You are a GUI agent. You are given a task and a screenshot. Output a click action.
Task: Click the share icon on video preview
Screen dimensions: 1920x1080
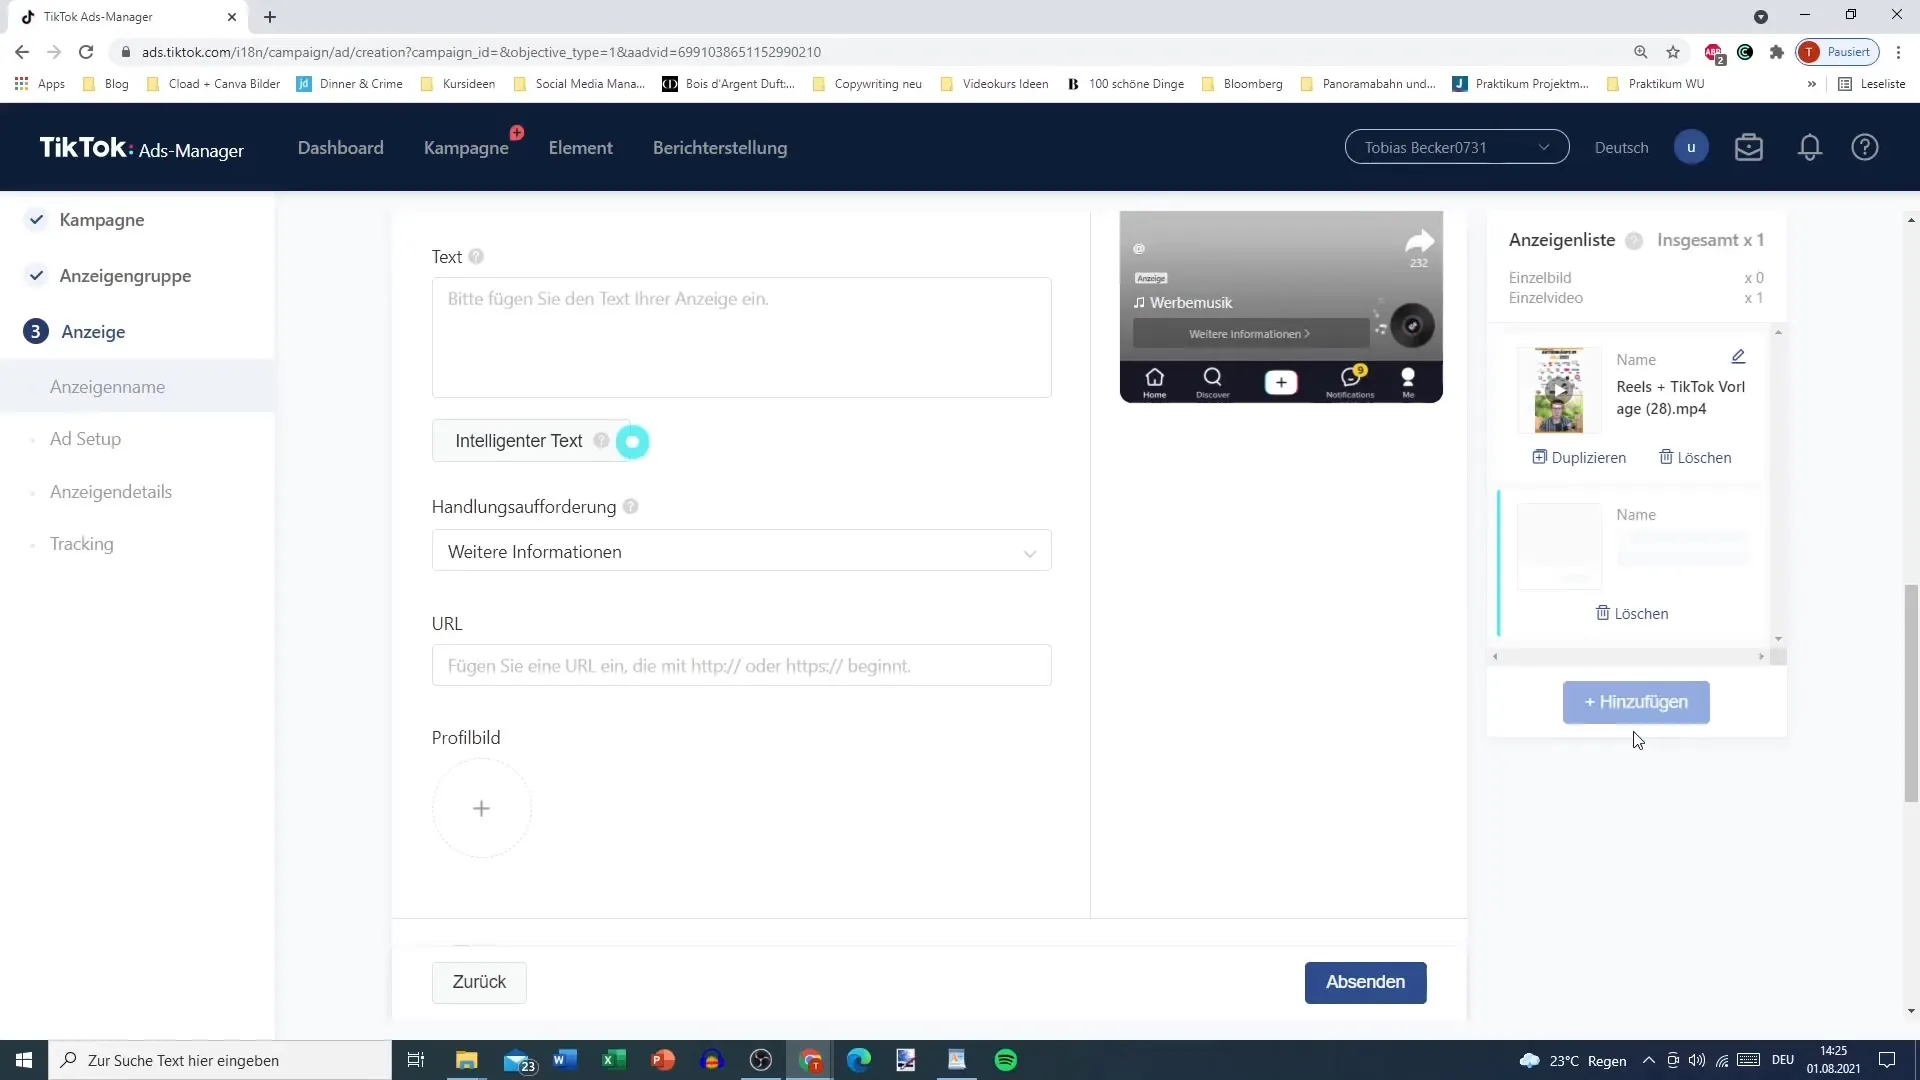pos(1418,240)
